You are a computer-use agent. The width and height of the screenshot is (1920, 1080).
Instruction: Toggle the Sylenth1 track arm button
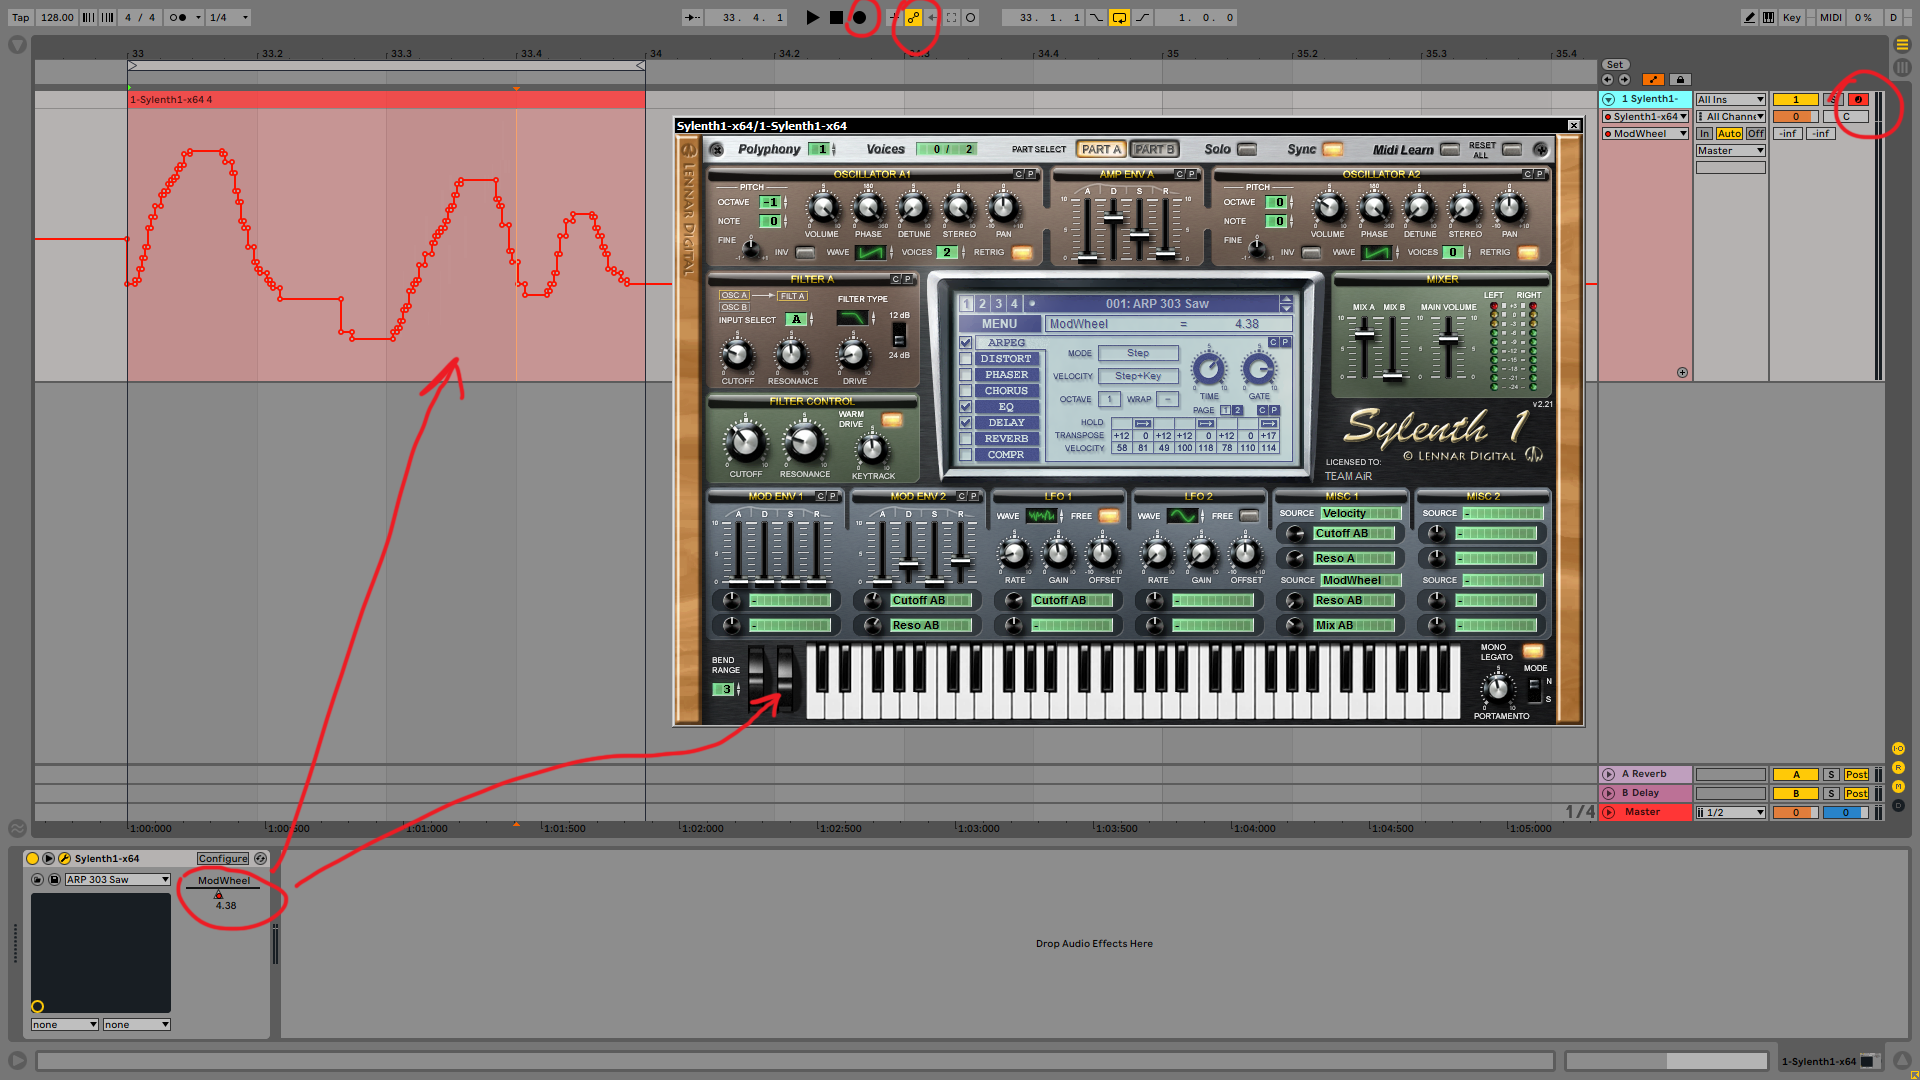(x=1858, y=99)
